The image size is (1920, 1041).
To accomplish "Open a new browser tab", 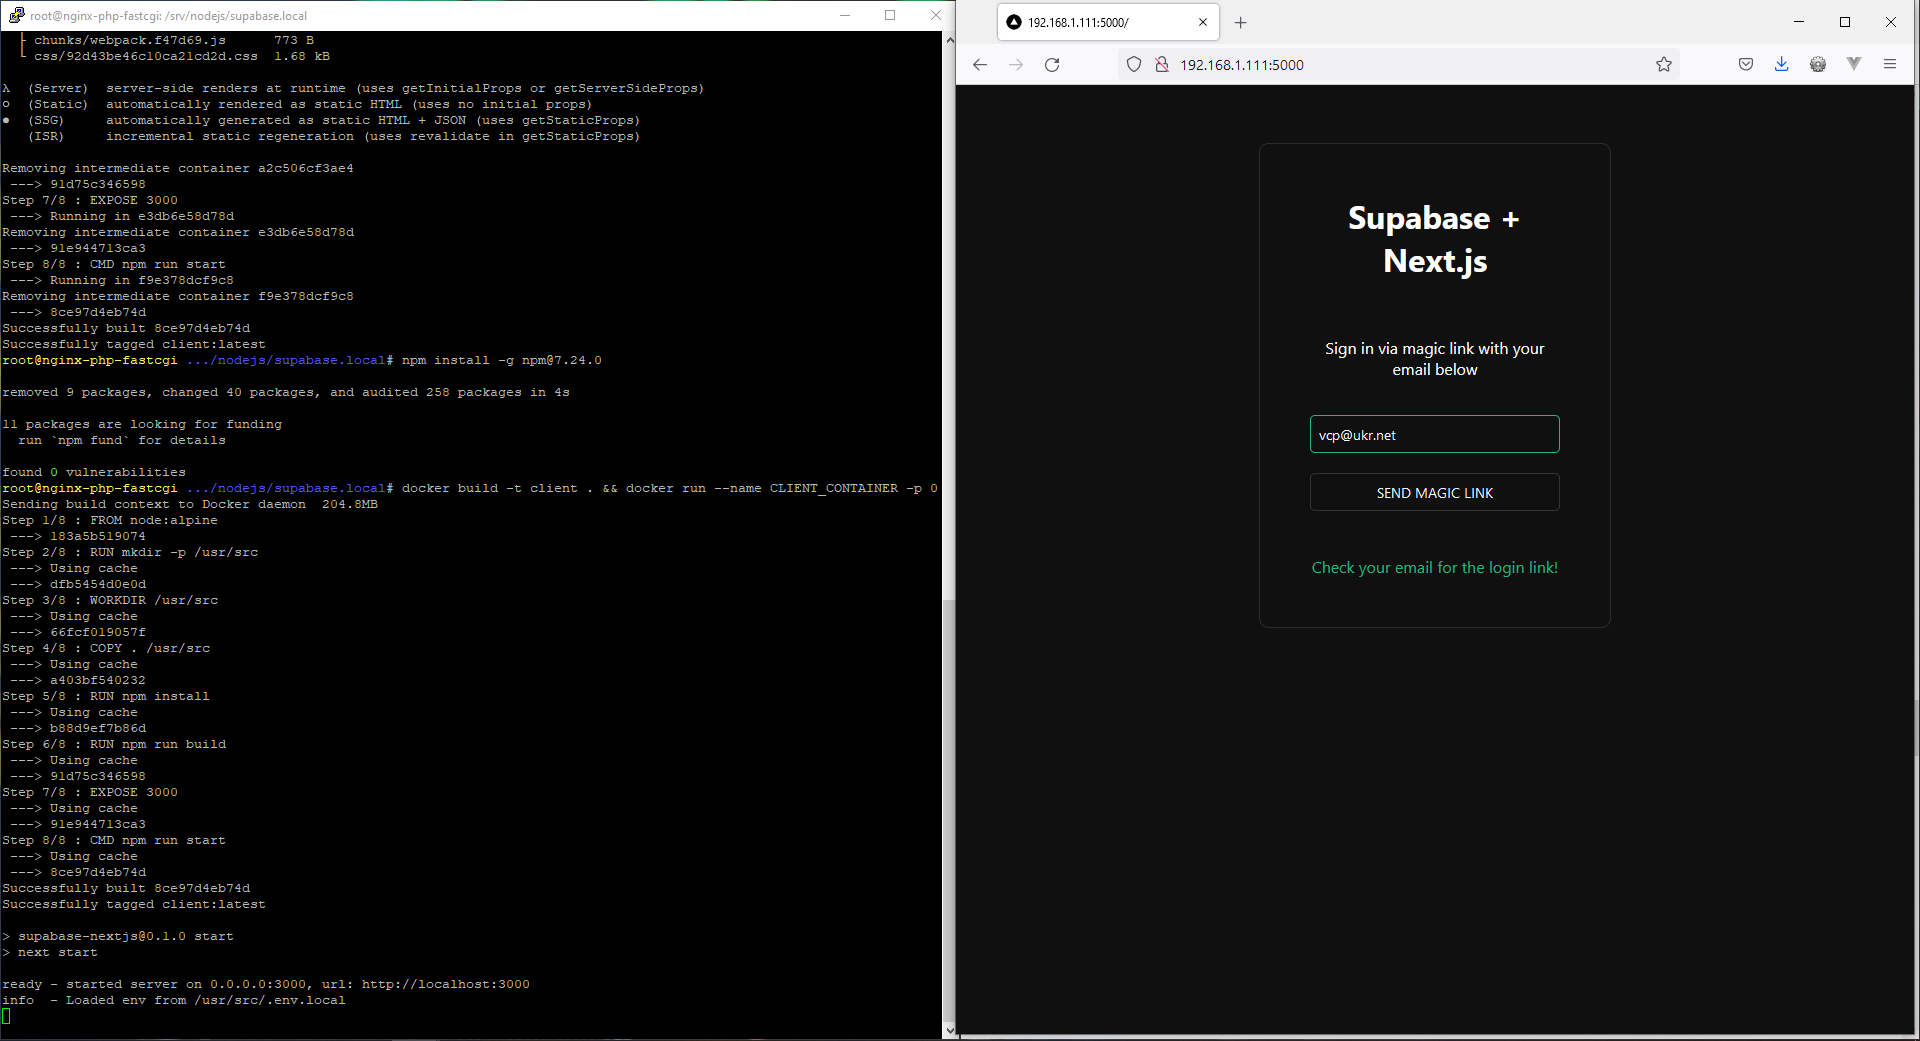I will pos(1240,21).
